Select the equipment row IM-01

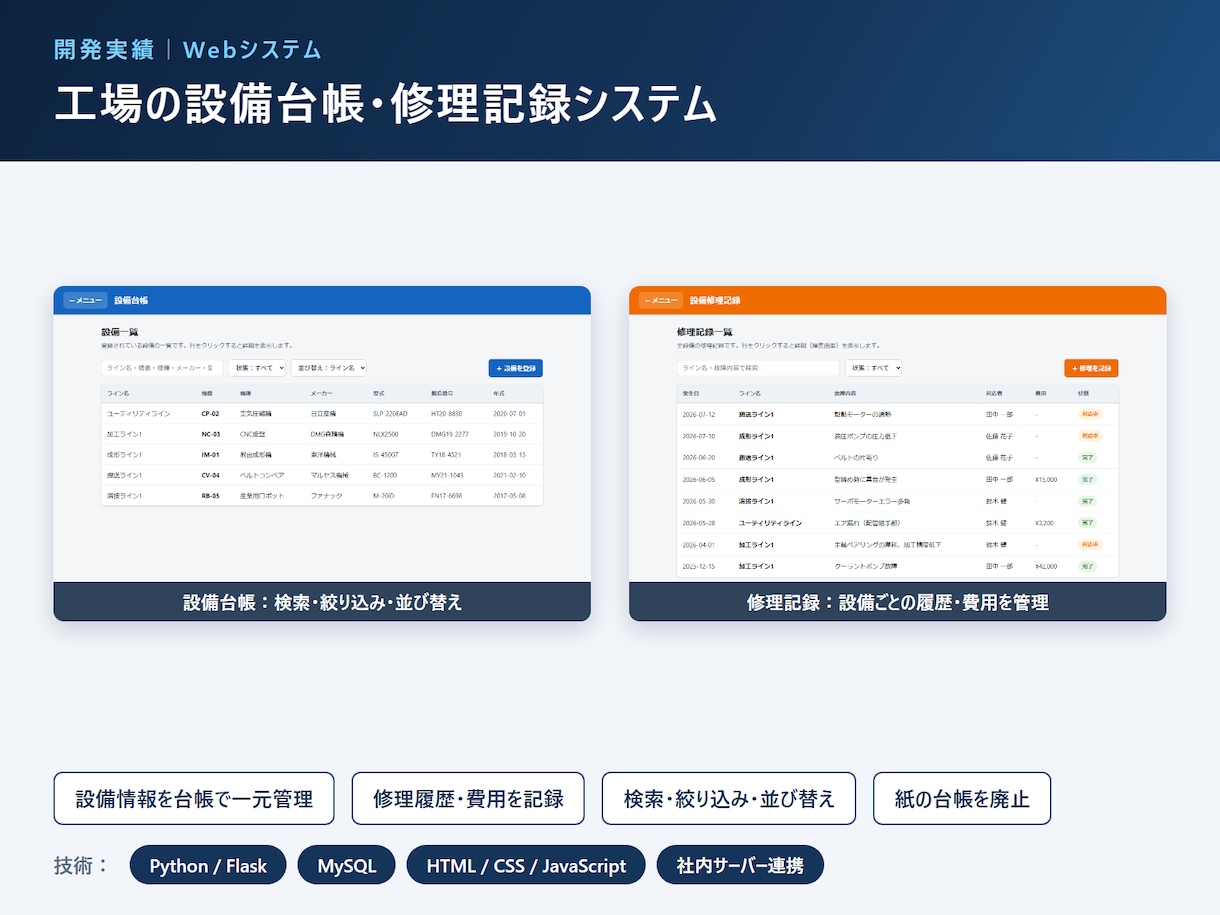pyautogui.click(x=322, y=454)
